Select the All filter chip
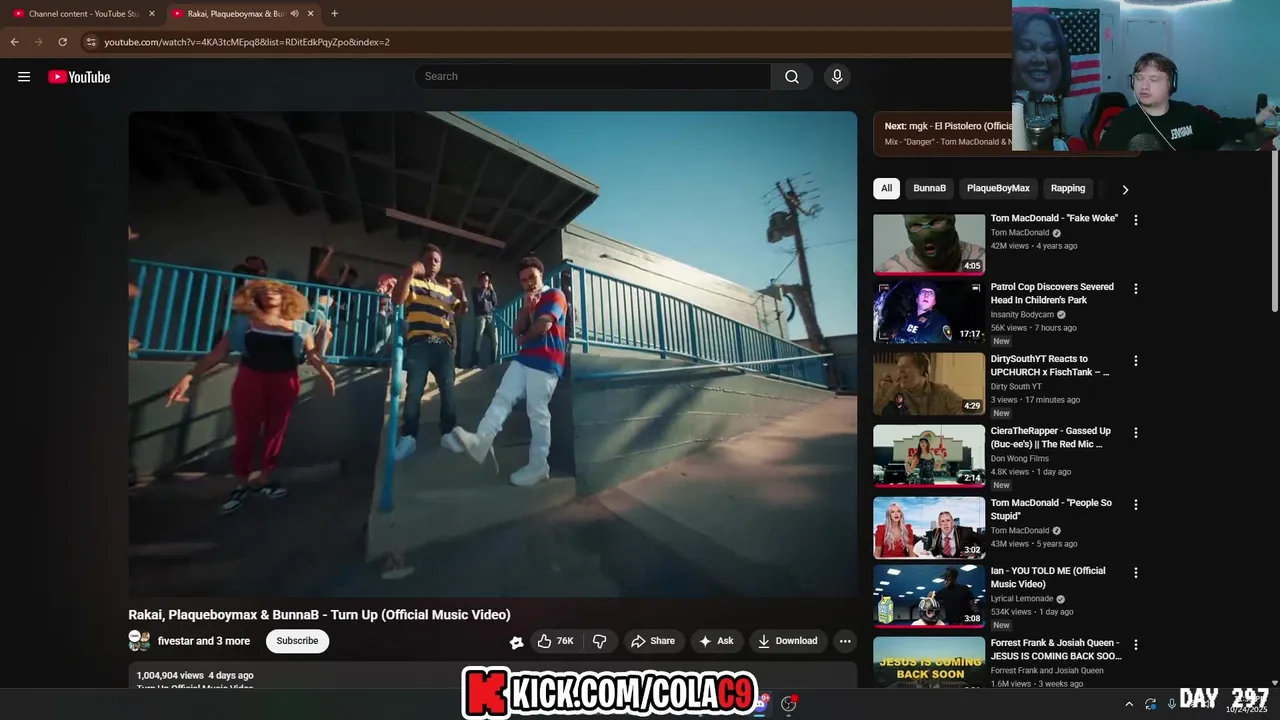Image resolution: width=1280 pixels, height=720 pixels. (x=886, y=188)
